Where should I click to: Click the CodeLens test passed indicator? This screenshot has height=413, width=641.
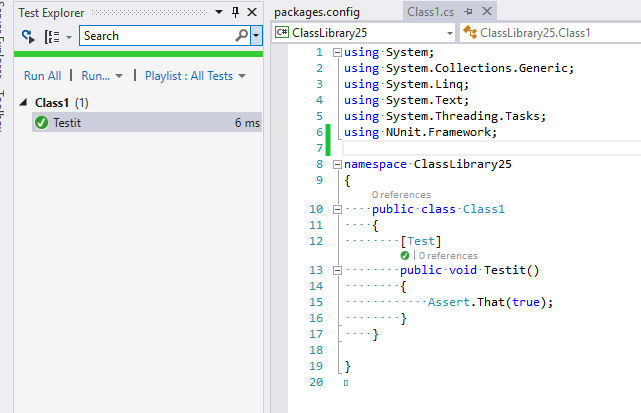pos(405,255)
